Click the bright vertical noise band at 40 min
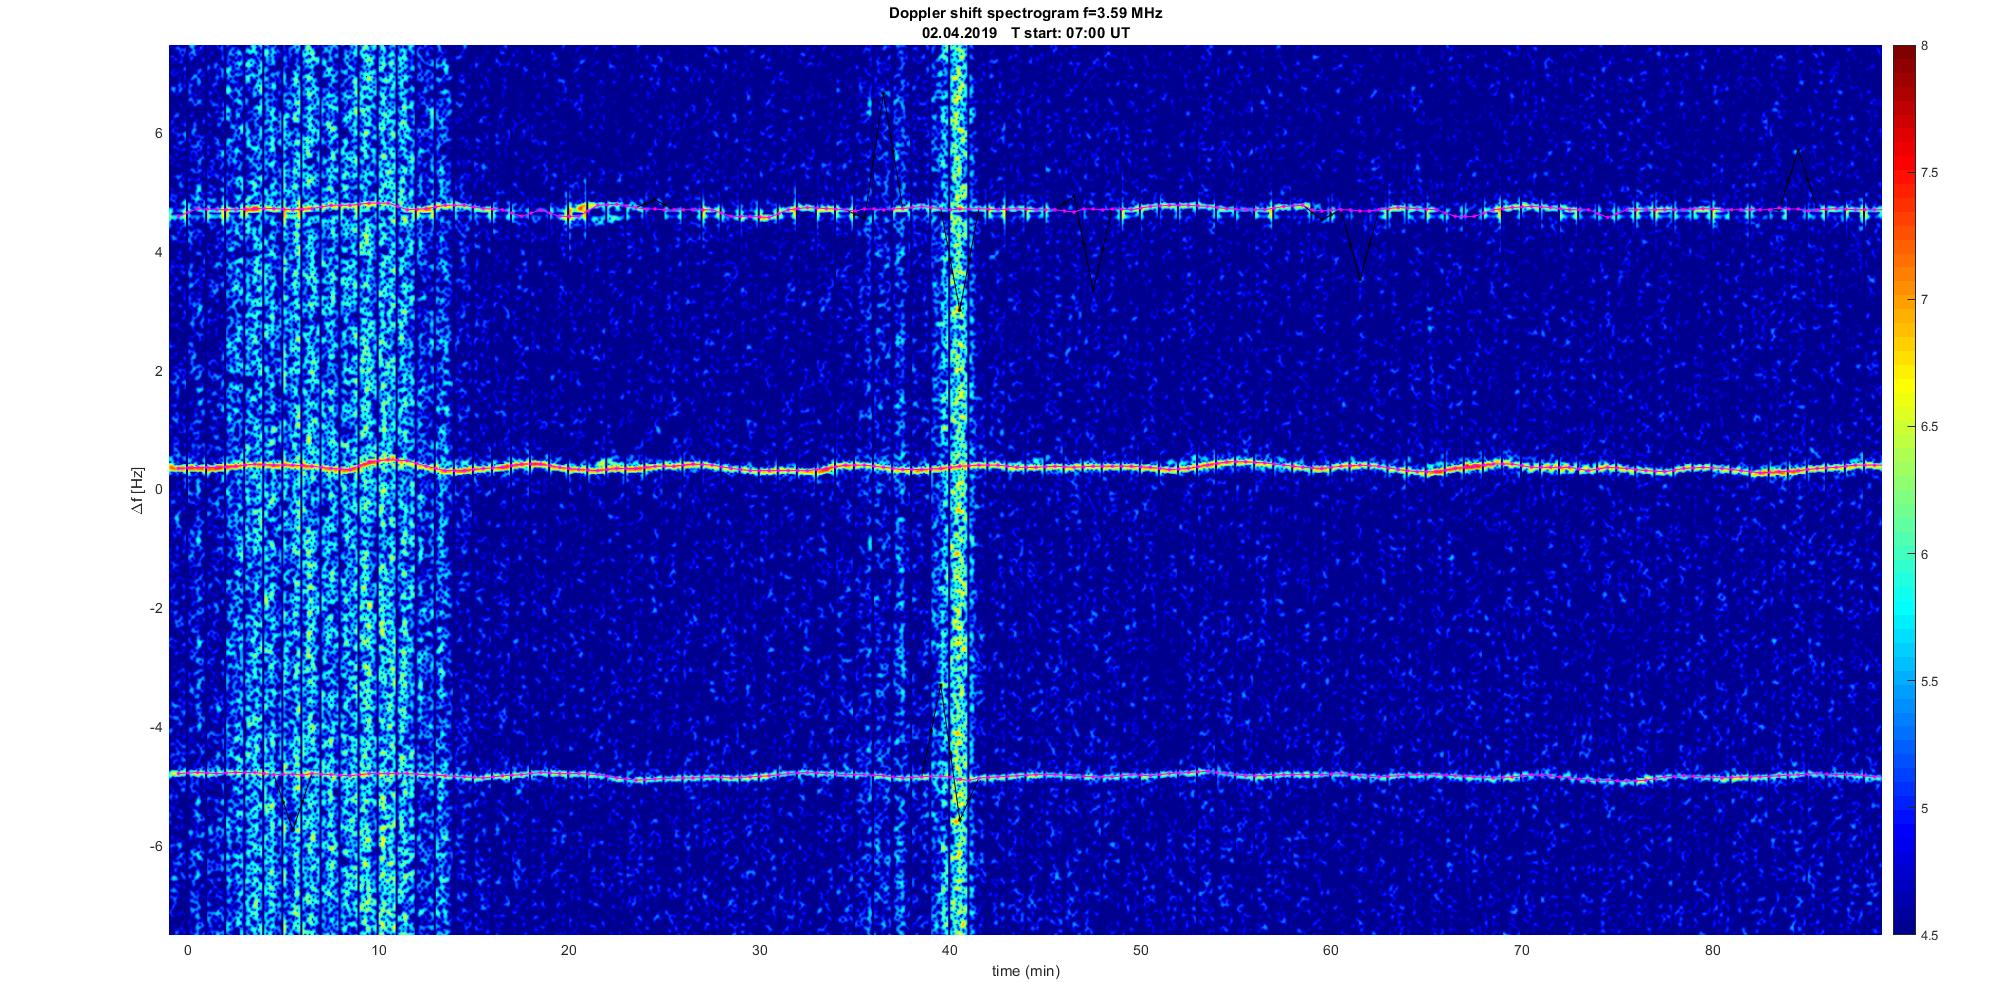 click(957, 490)
